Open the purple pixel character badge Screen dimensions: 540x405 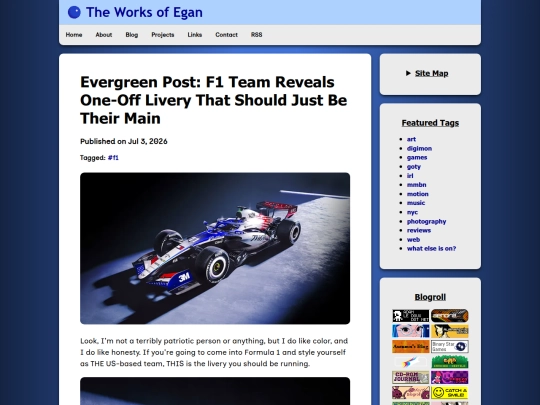click(x=450, y=377)
